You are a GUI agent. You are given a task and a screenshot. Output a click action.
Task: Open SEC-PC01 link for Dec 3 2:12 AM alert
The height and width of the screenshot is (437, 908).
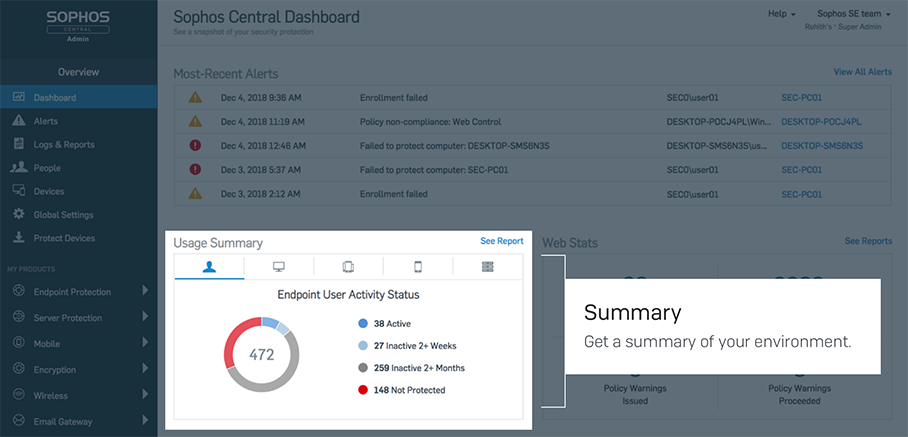[801, 193]
